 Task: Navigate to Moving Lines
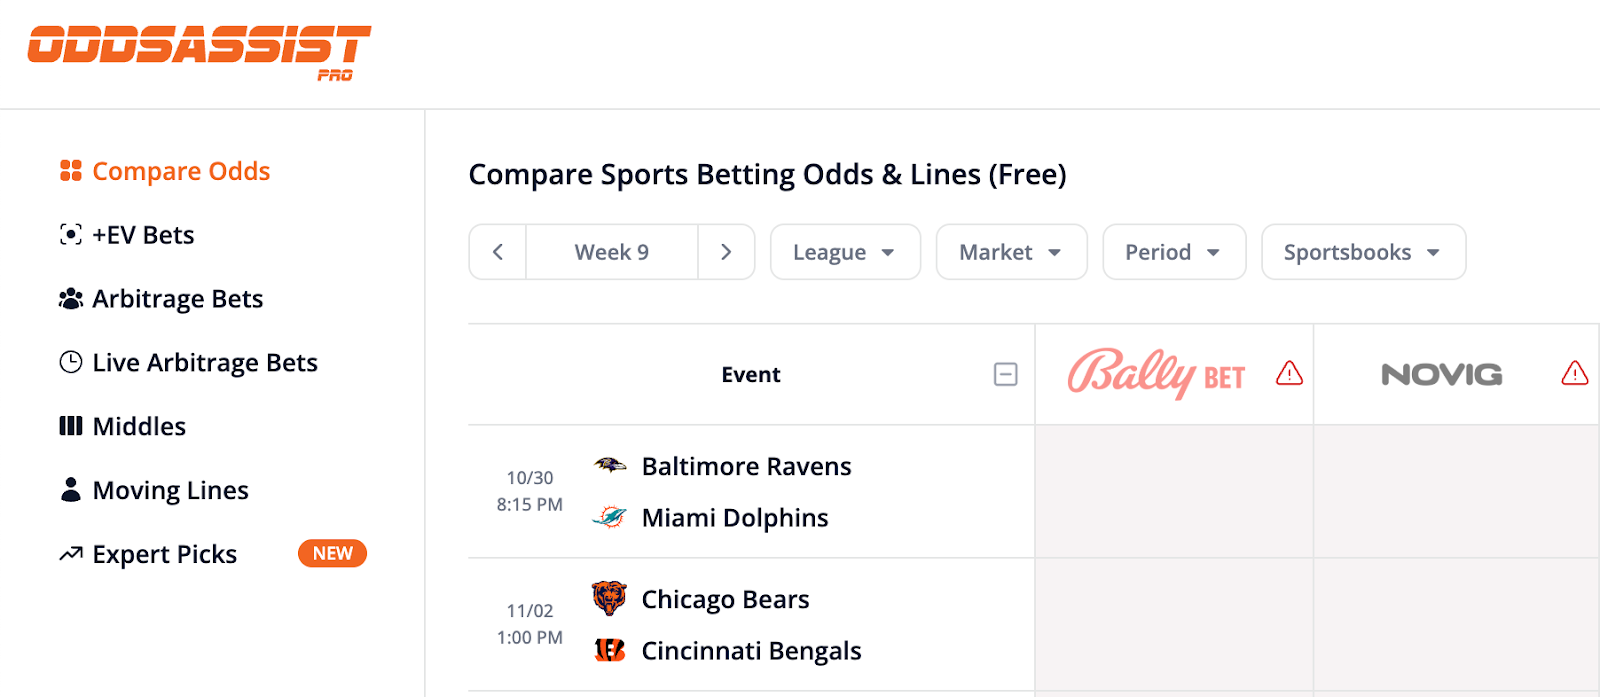click(x=170, y=490)
